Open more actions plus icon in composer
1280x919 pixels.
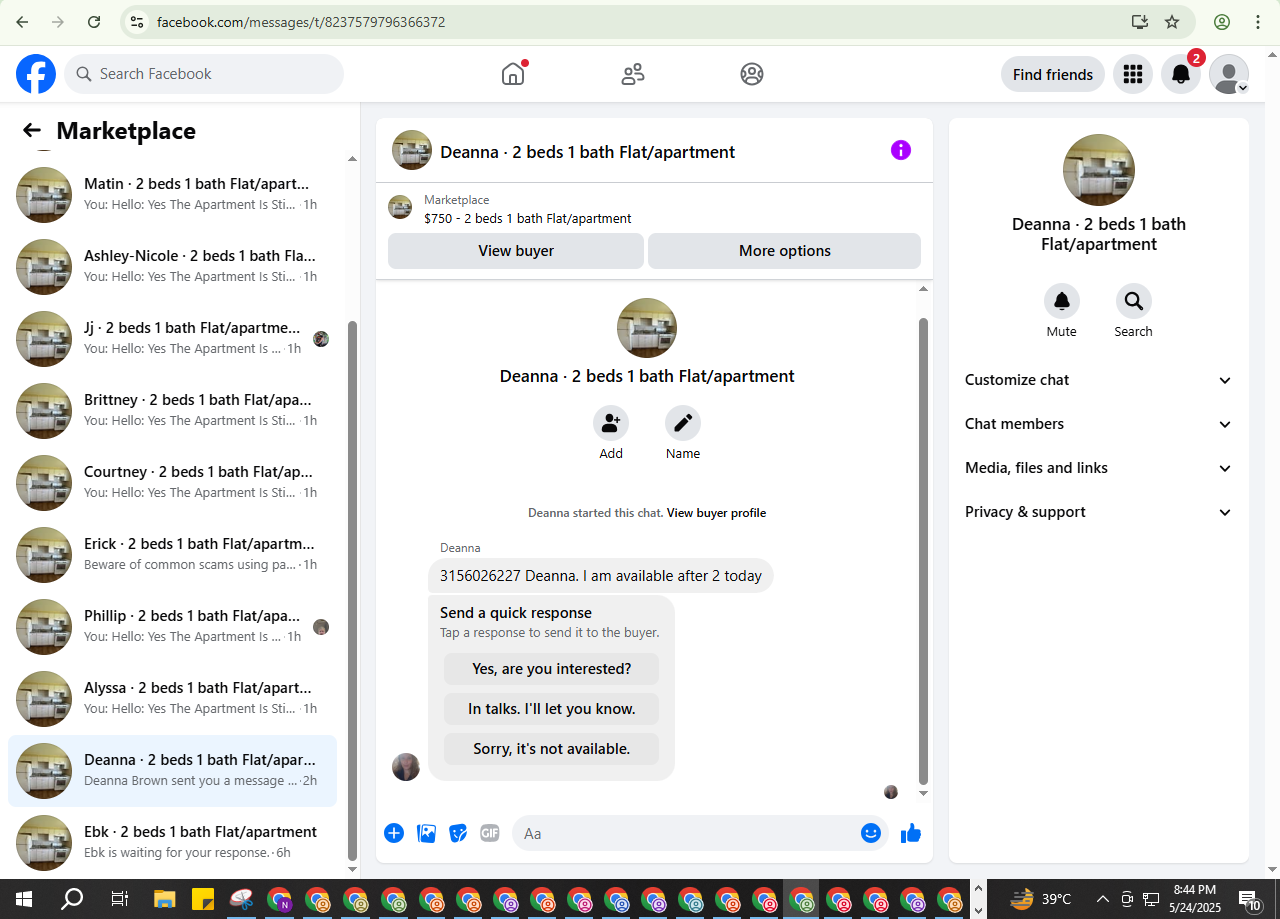tap(394, 833)
